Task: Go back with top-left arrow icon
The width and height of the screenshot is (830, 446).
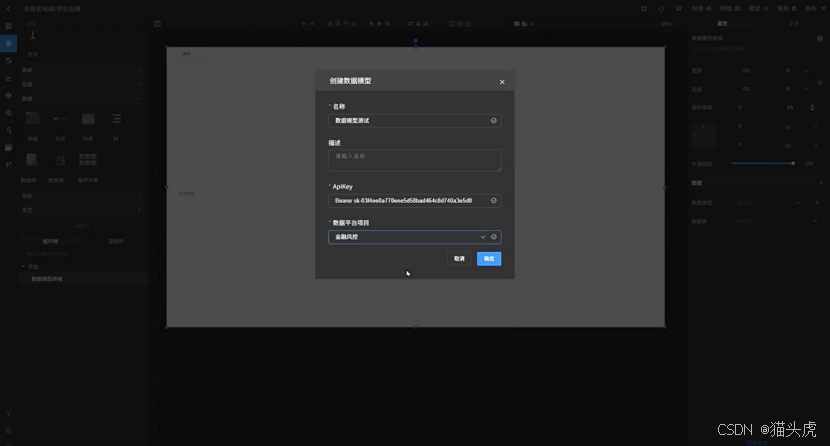Action: click(x=8, y=8)
